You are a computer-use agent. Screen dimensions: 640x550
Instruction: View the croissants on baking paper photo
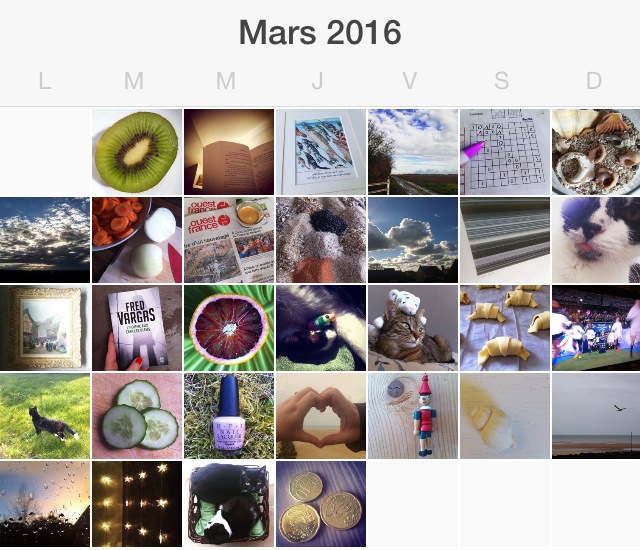tap(505, 328)
